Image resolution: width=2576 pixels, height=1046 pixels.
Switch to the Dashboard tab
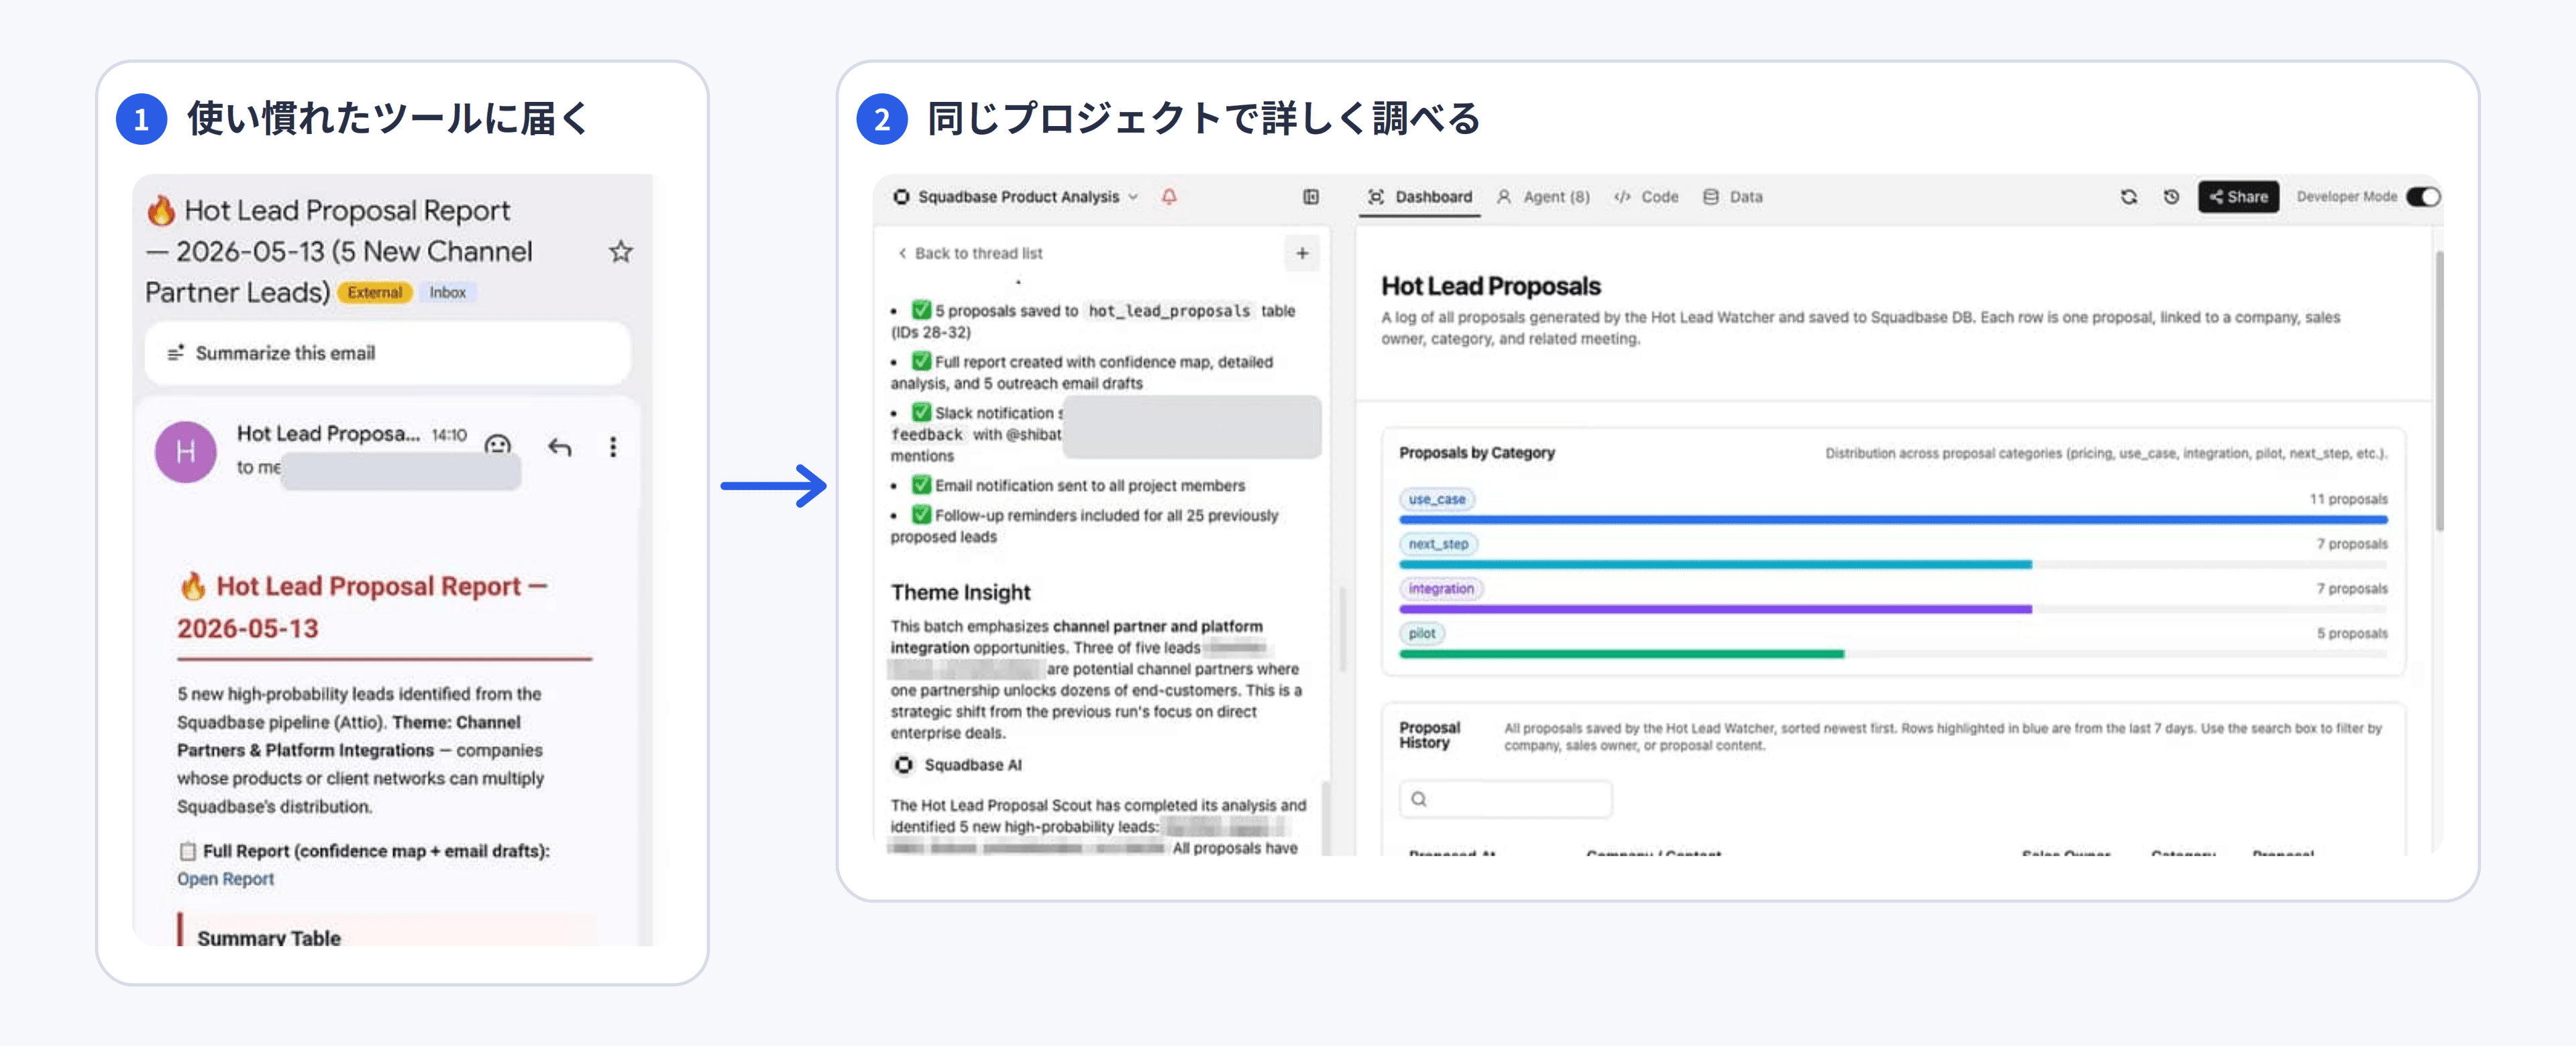1420,197
